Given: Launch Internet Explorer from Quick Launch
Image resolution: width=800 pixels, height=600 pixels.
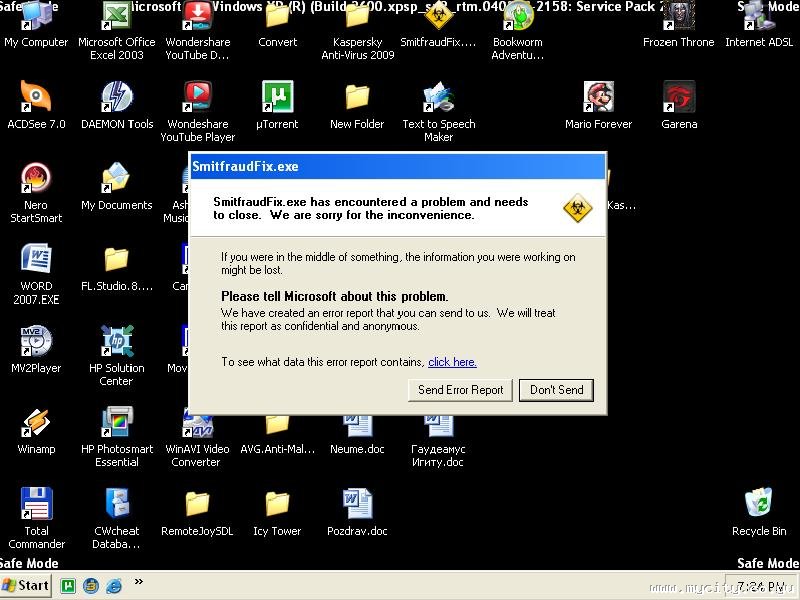Looking at the screenshot, I should (114, 586).
